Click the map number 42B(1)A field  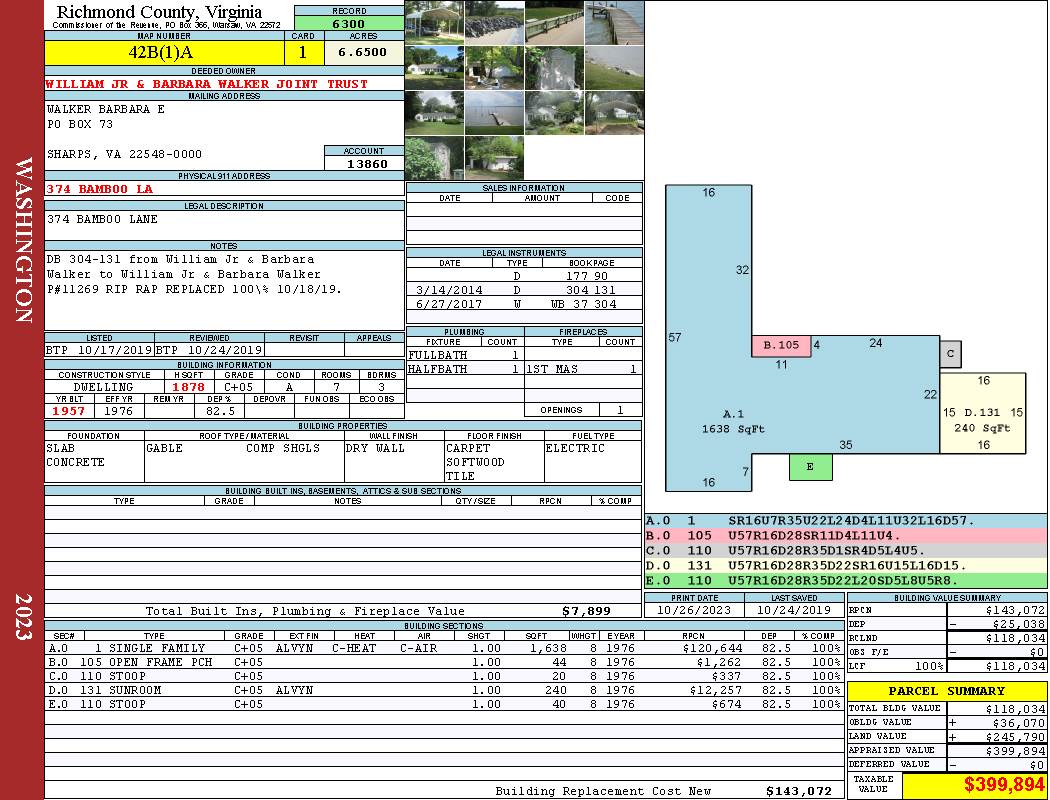(164, 52)
